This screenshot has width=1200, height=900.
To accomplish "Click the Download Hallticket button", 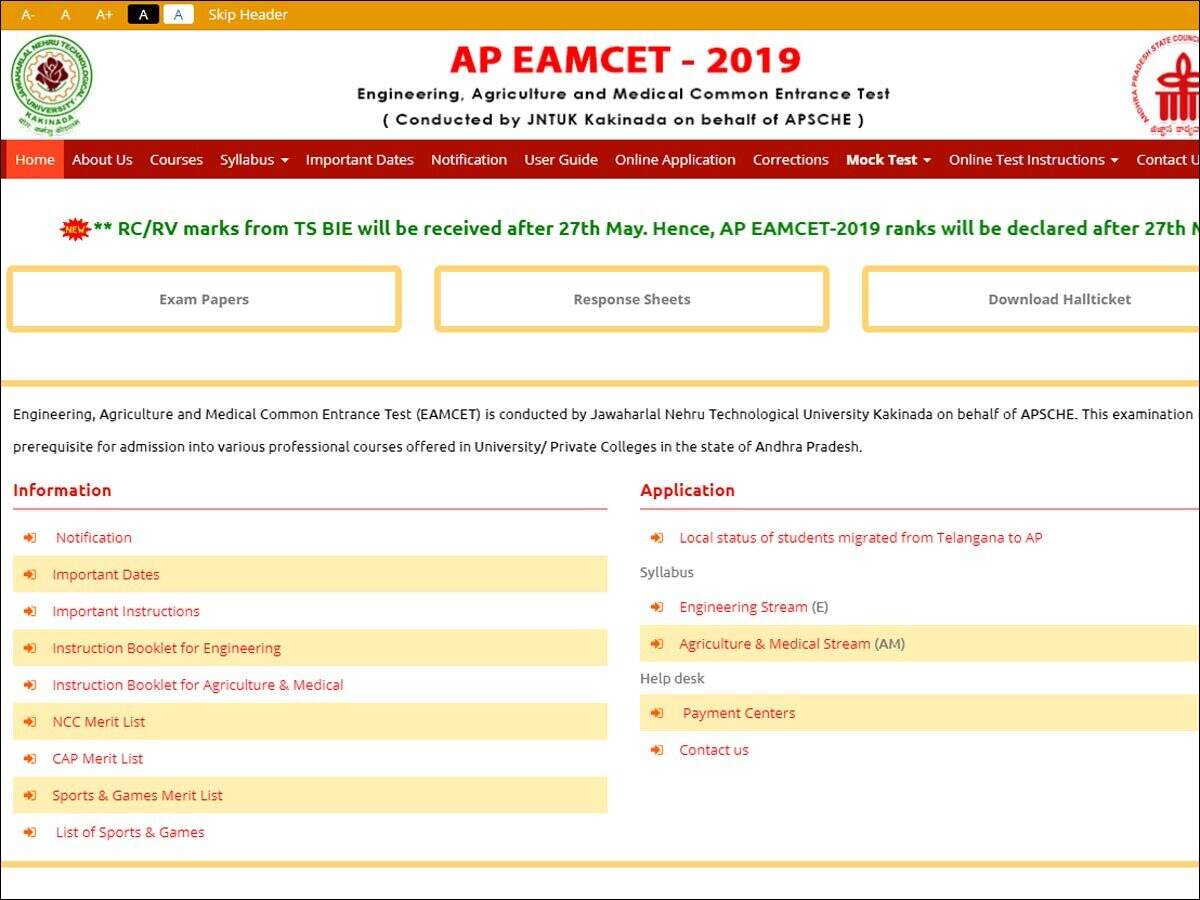I will tap(1032, 299).
